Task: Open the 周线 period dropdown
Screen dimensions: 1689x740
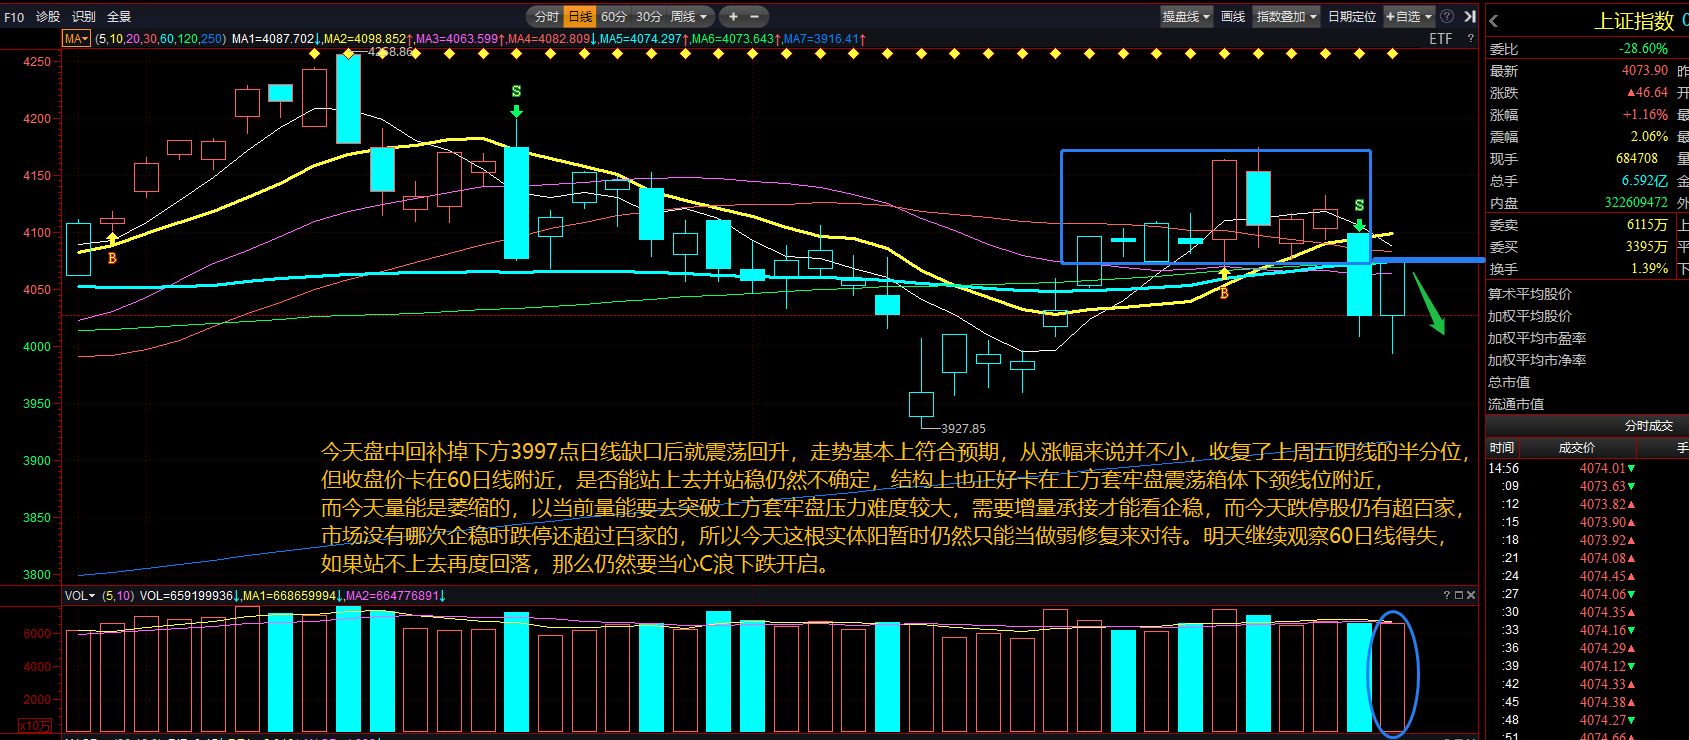Action: (x=689, y=16)
